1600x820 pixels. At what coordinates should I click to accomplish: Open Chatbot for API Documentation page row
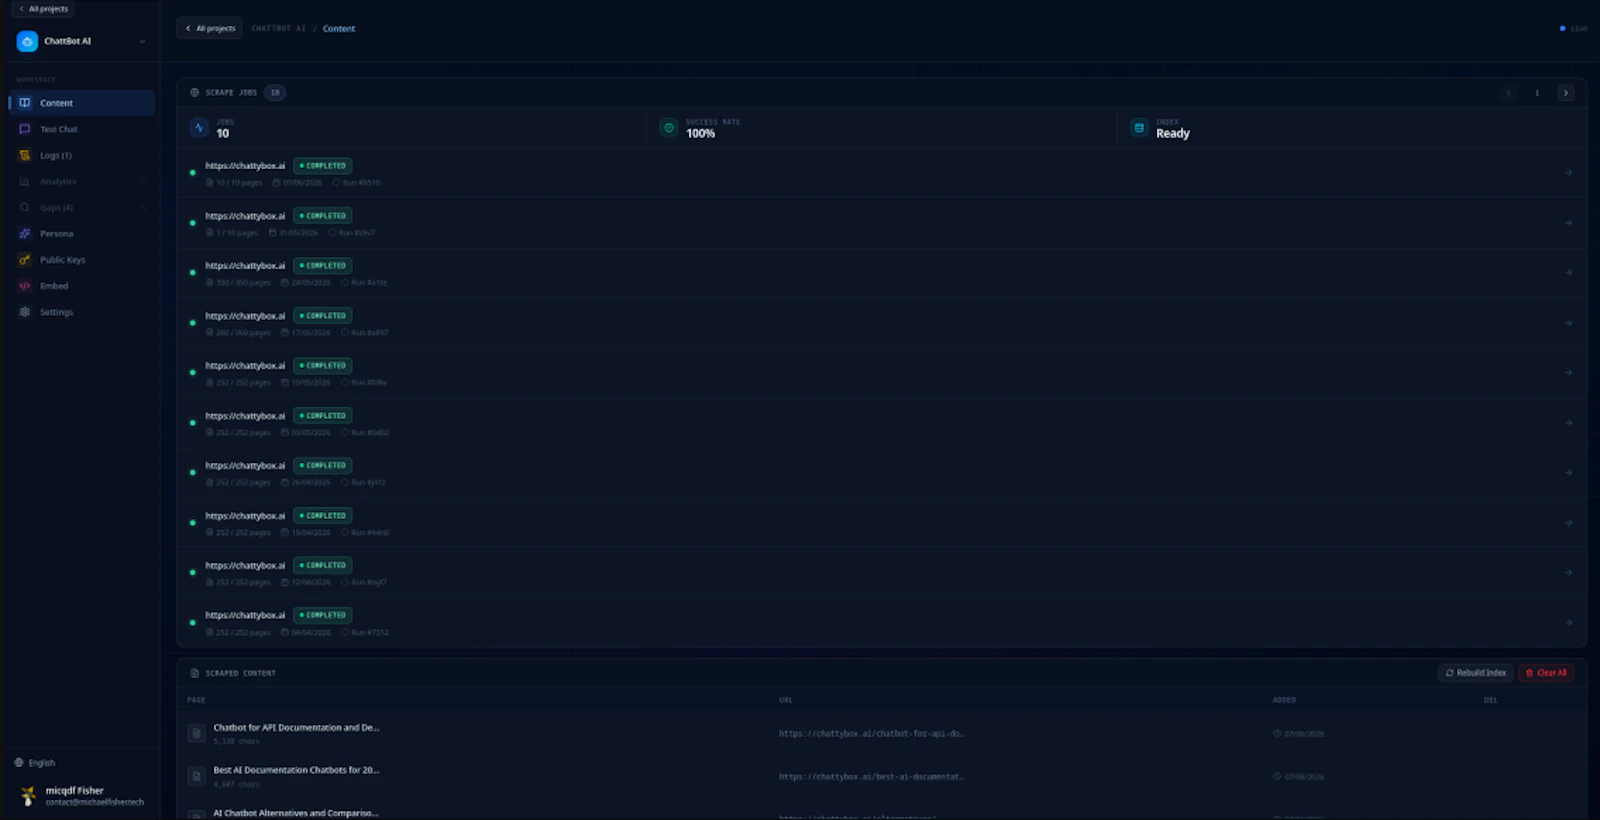tap(882, 733)
